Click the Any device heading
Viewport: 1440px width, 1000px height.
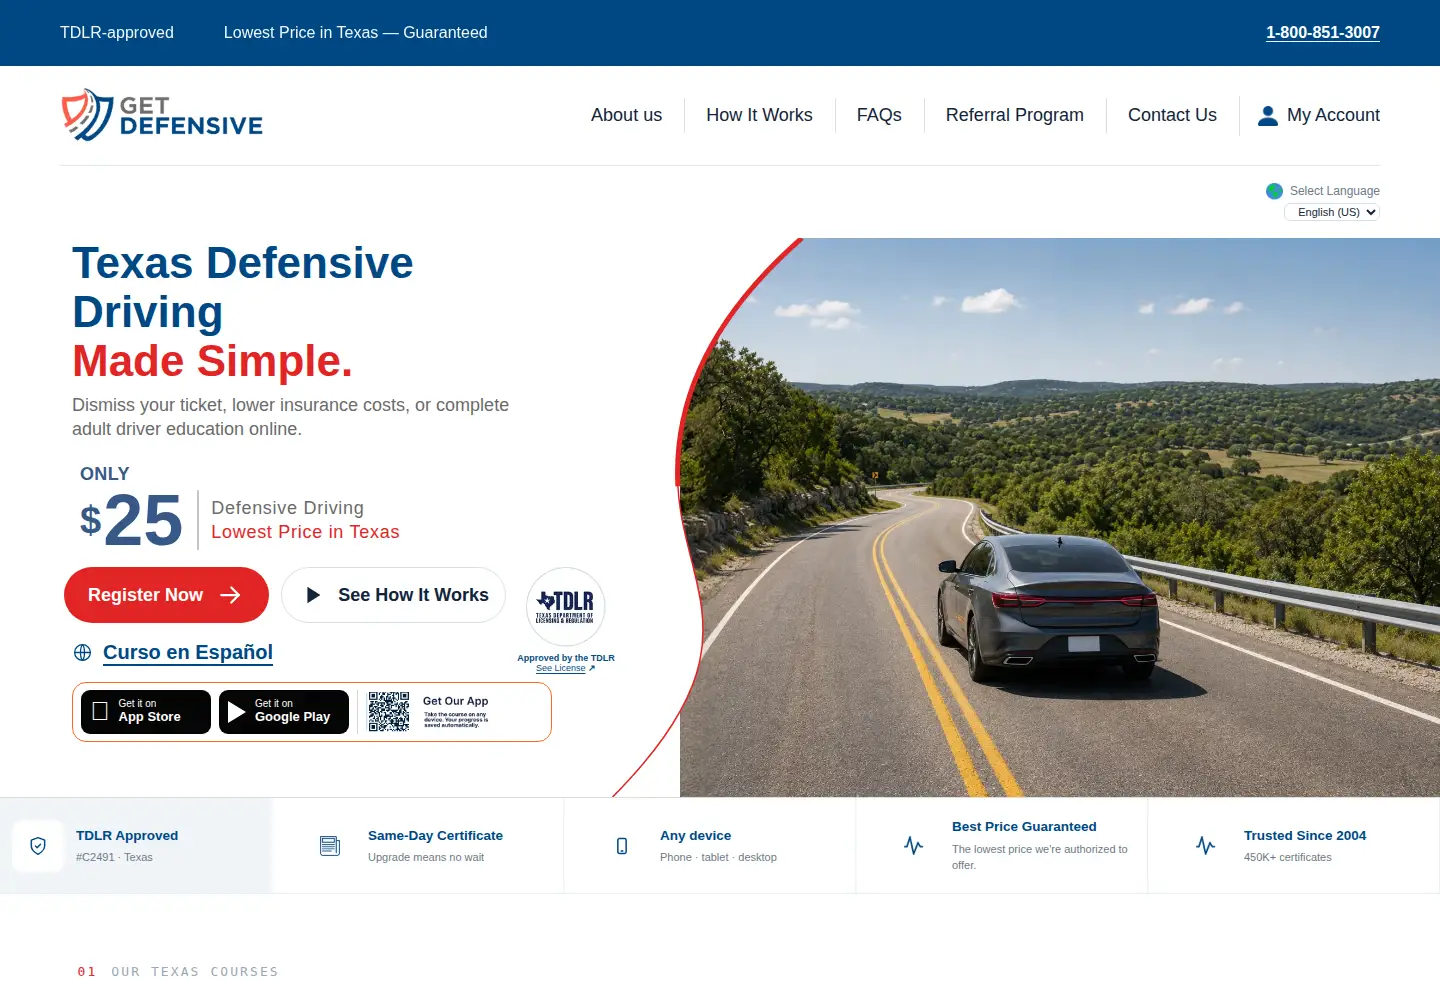click(695, 836)
